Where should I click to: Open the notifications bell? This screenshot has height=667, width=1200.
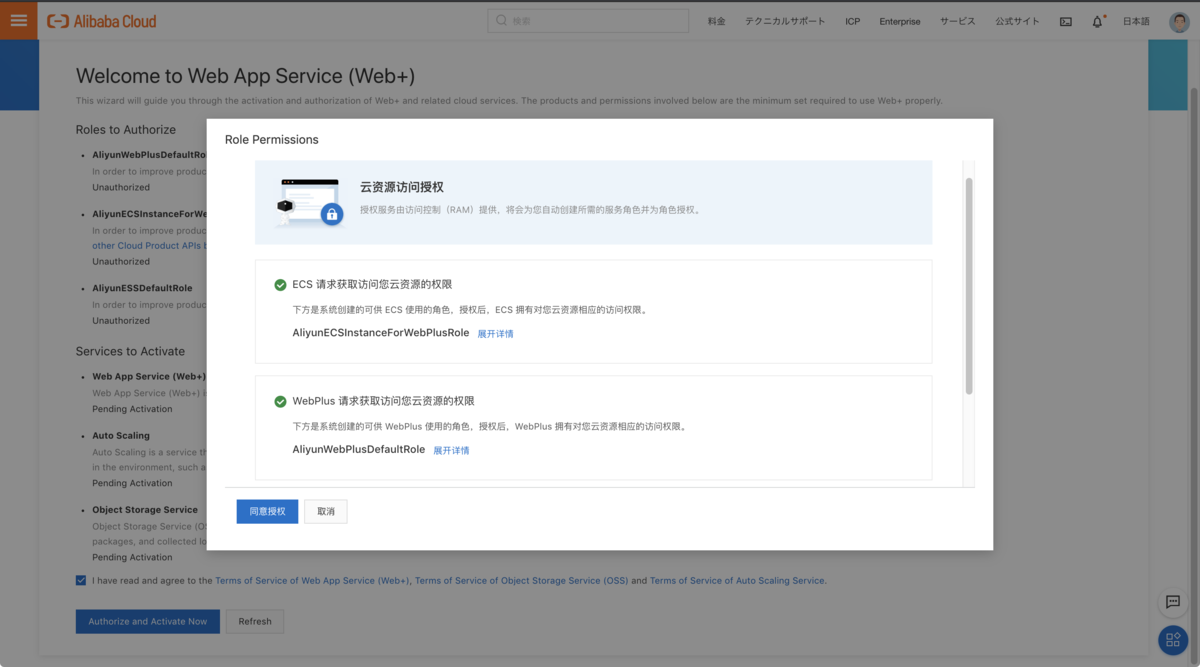tap(1097, 21)
